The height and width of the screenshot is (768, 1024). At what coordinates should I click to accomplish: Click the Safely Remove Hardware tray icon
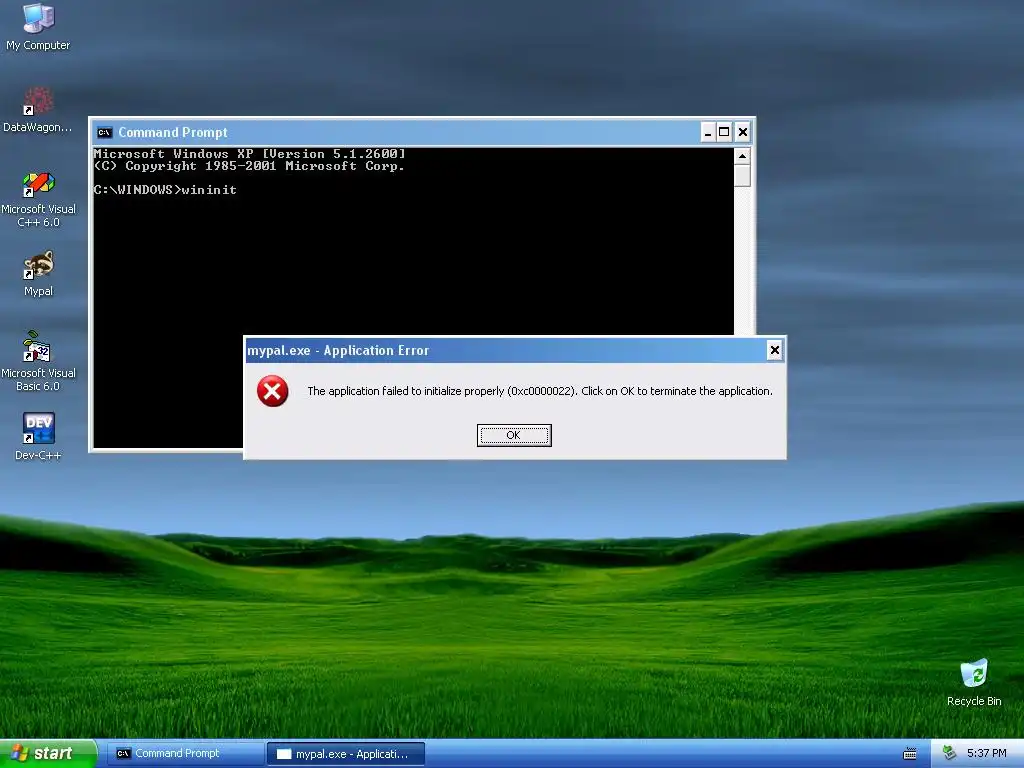pyautogui.click(x=949, y=753)
